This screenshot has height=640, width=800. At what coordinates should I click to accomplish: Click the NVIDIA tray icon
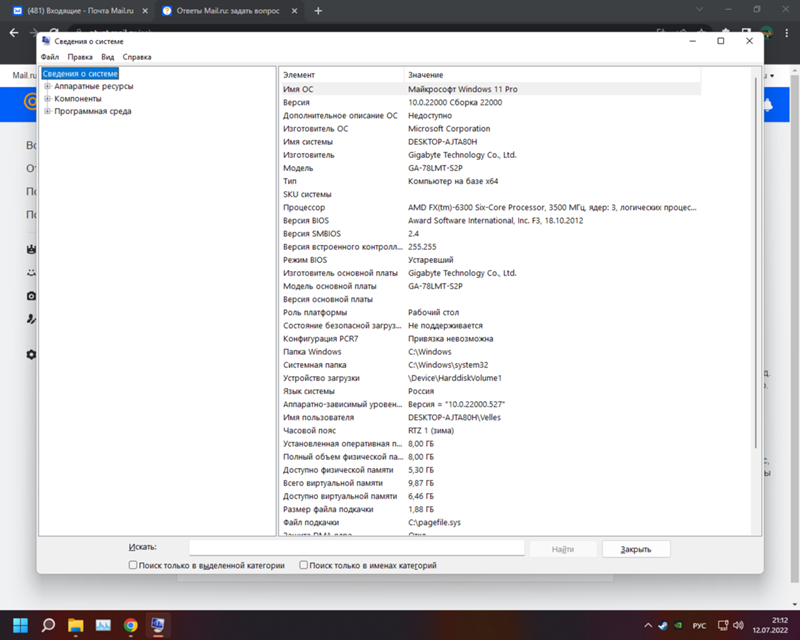(x=679, y=625)
